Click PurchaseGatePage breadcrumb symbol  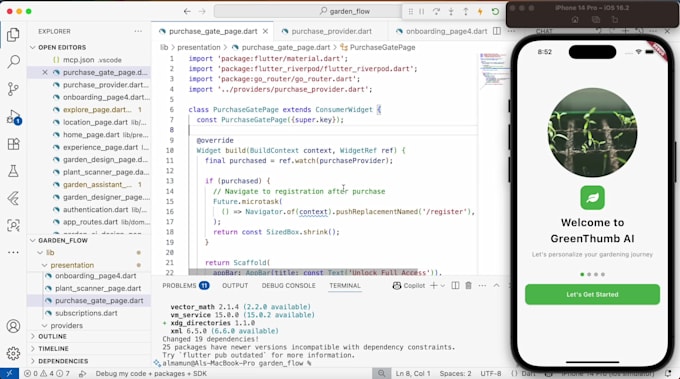382,47
